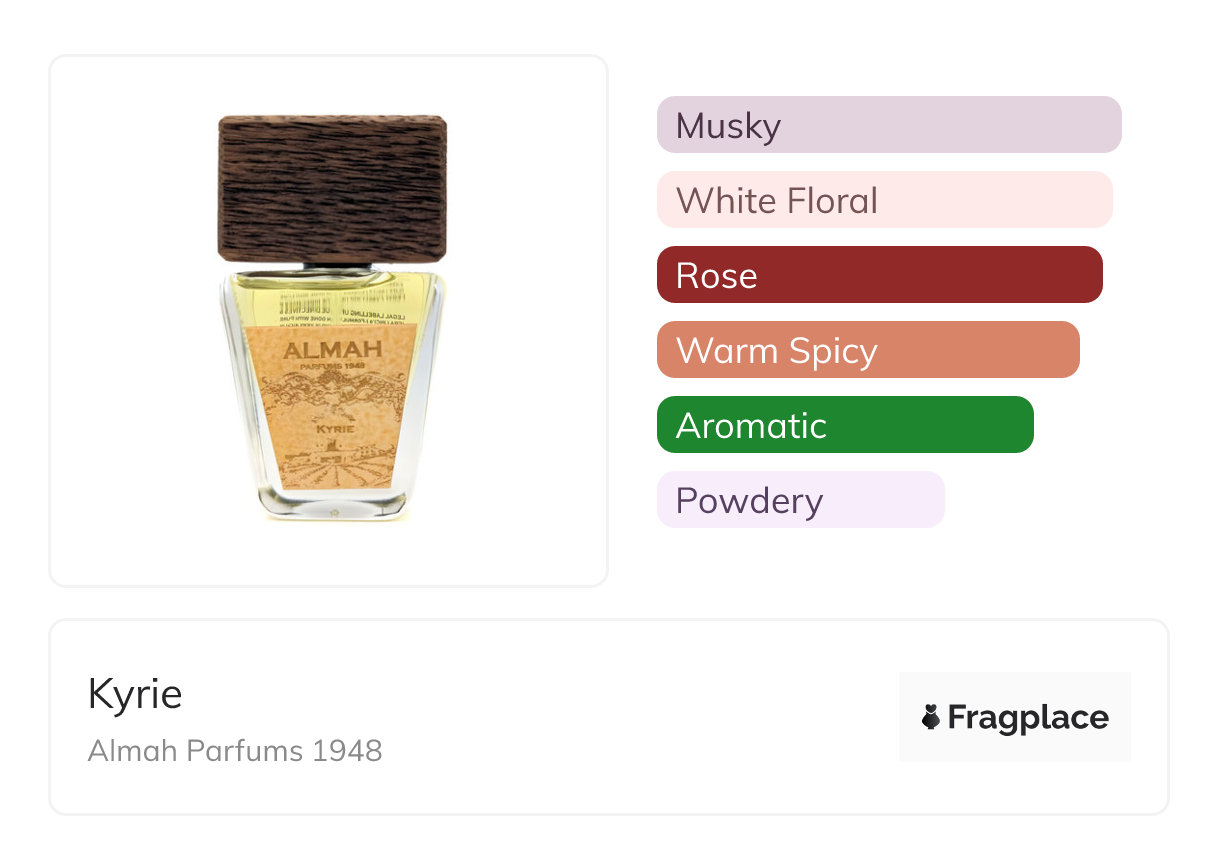Select the Powdery accord bar
This screenshot has width=1218, height=864.
pyautogui.click(x=800, y=500)
